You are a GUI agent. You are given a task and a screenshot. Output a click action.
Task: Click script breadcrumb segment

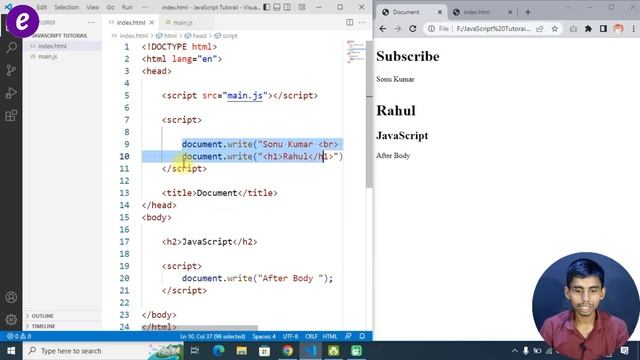pos(226,36)
